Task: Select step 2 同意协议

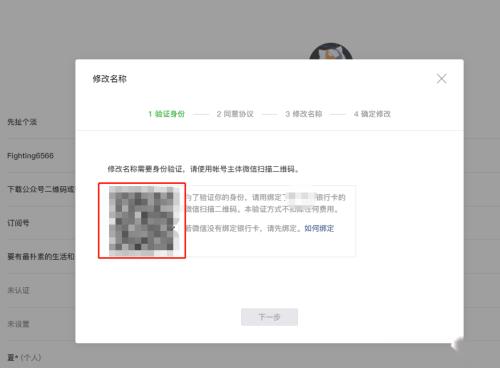Action: tap(235, 114)
